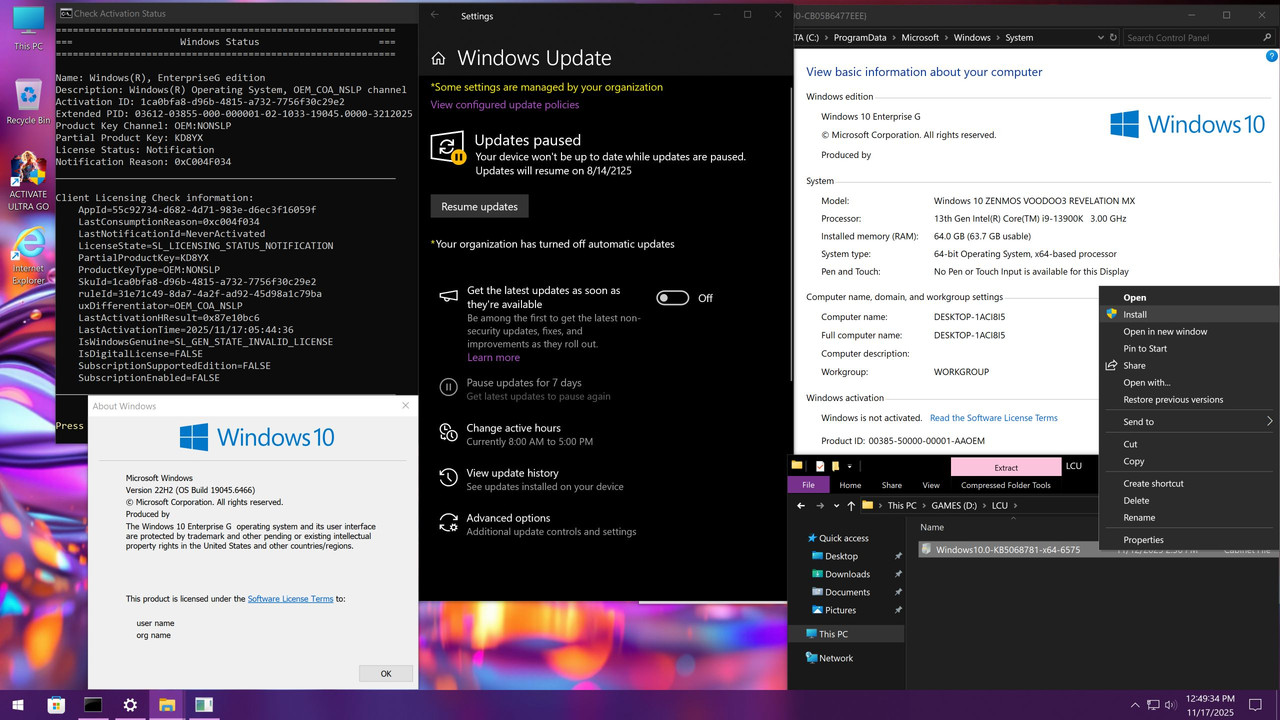1280x720 pixels.
Task: Expand the Send to submenu
Action: (1189, 422)
